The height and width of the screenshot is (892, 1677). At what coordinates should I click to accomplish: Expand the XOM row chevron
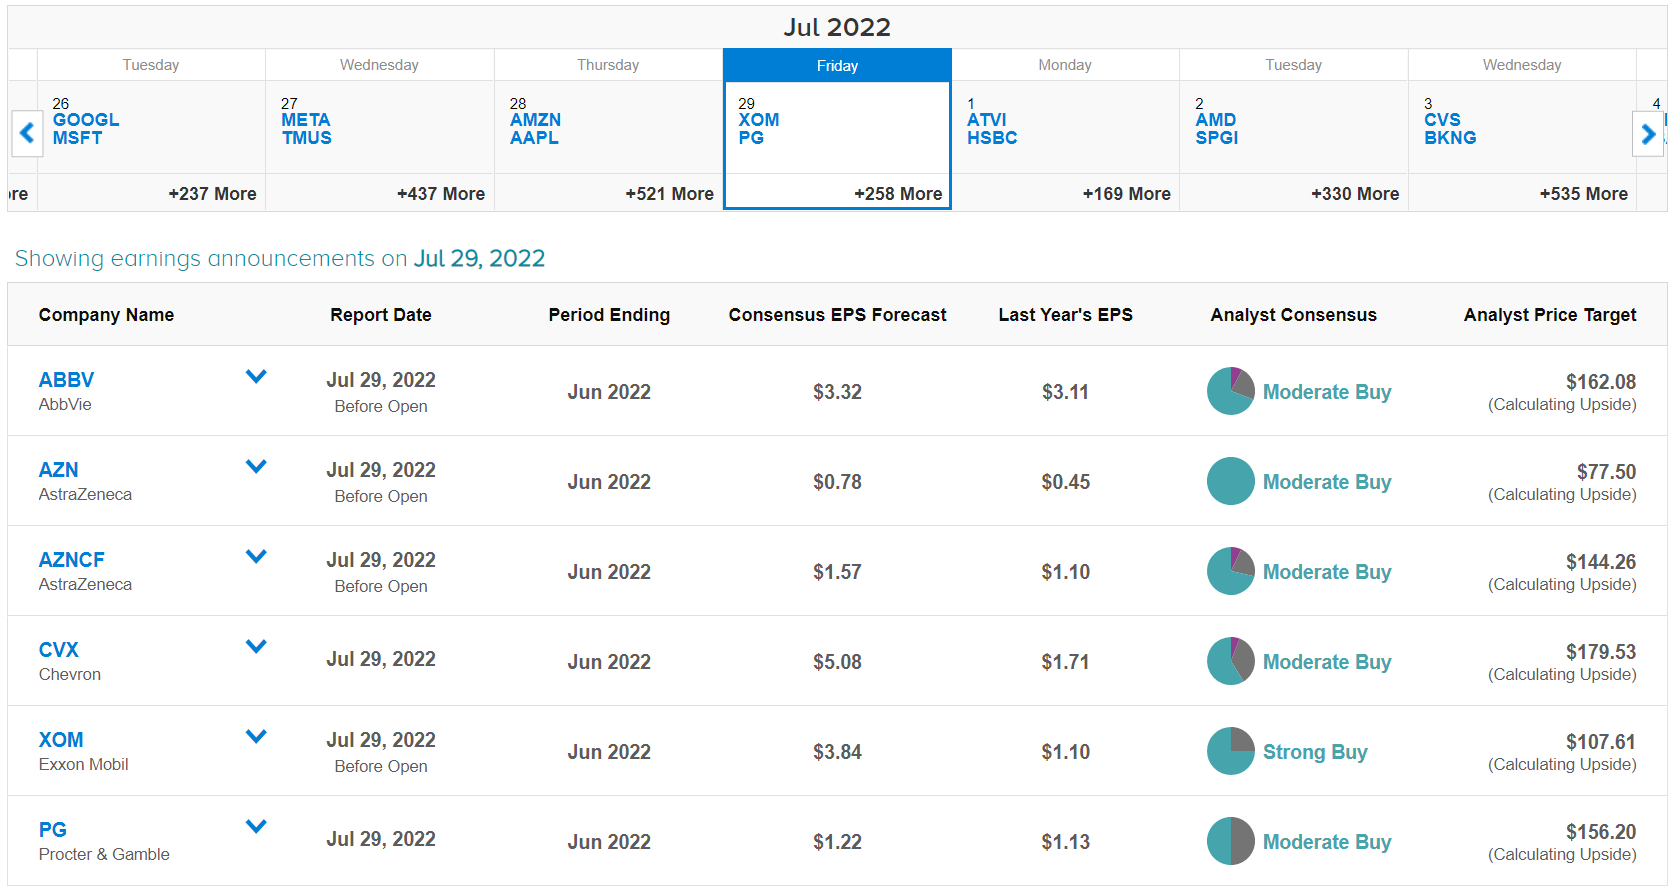[x=256, y=737]
